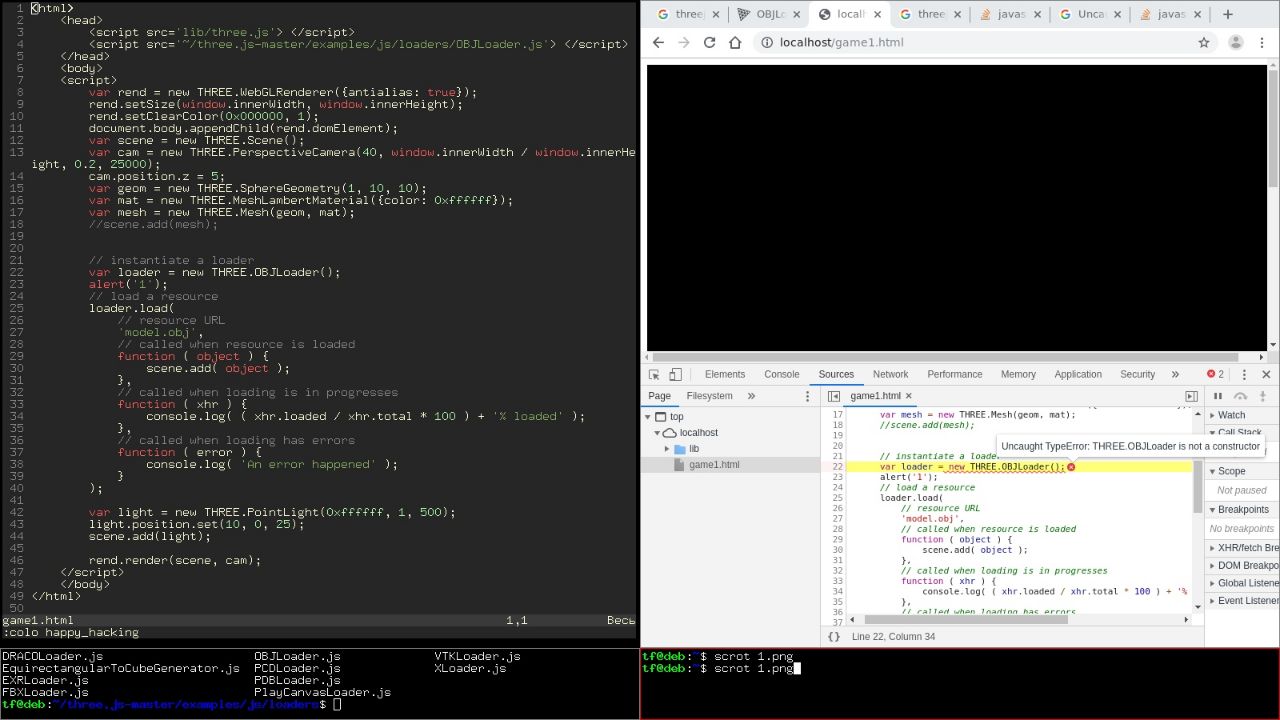Click the address bar URL localhost/game1.html
The width and height of the screenshot is (1280, 720).
point(841,43)
